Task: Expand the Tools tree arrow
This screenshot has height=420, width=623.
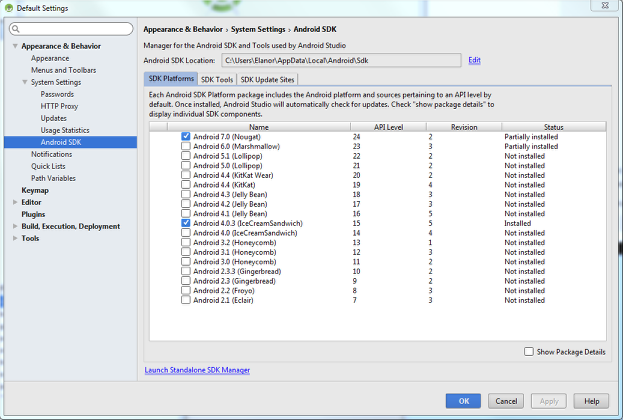Action: click(15, 238)
